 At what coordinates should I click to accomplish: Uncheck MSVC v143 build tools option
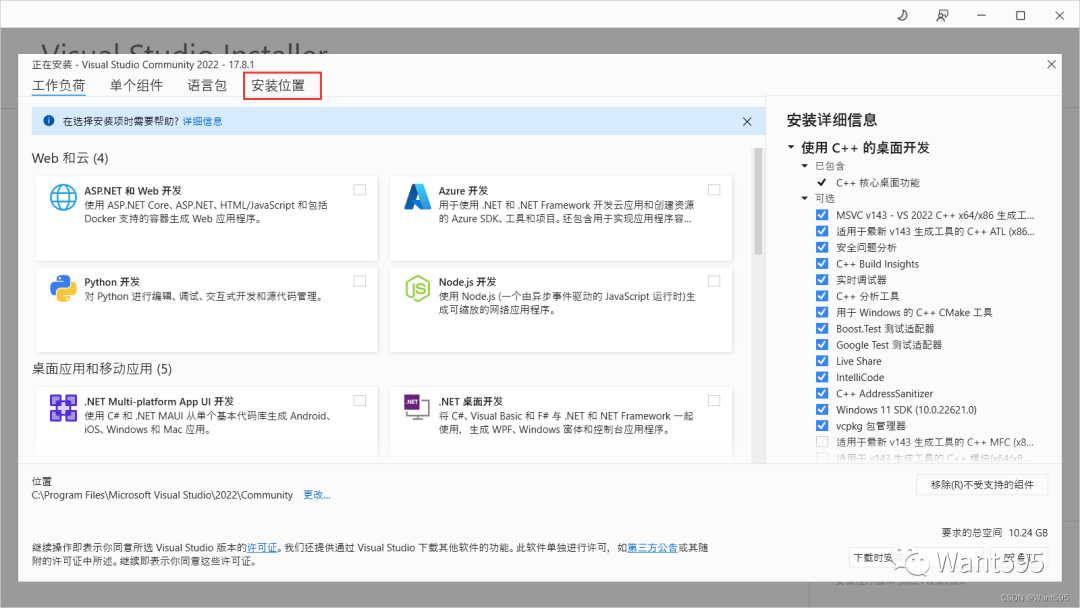click(822, 215)
